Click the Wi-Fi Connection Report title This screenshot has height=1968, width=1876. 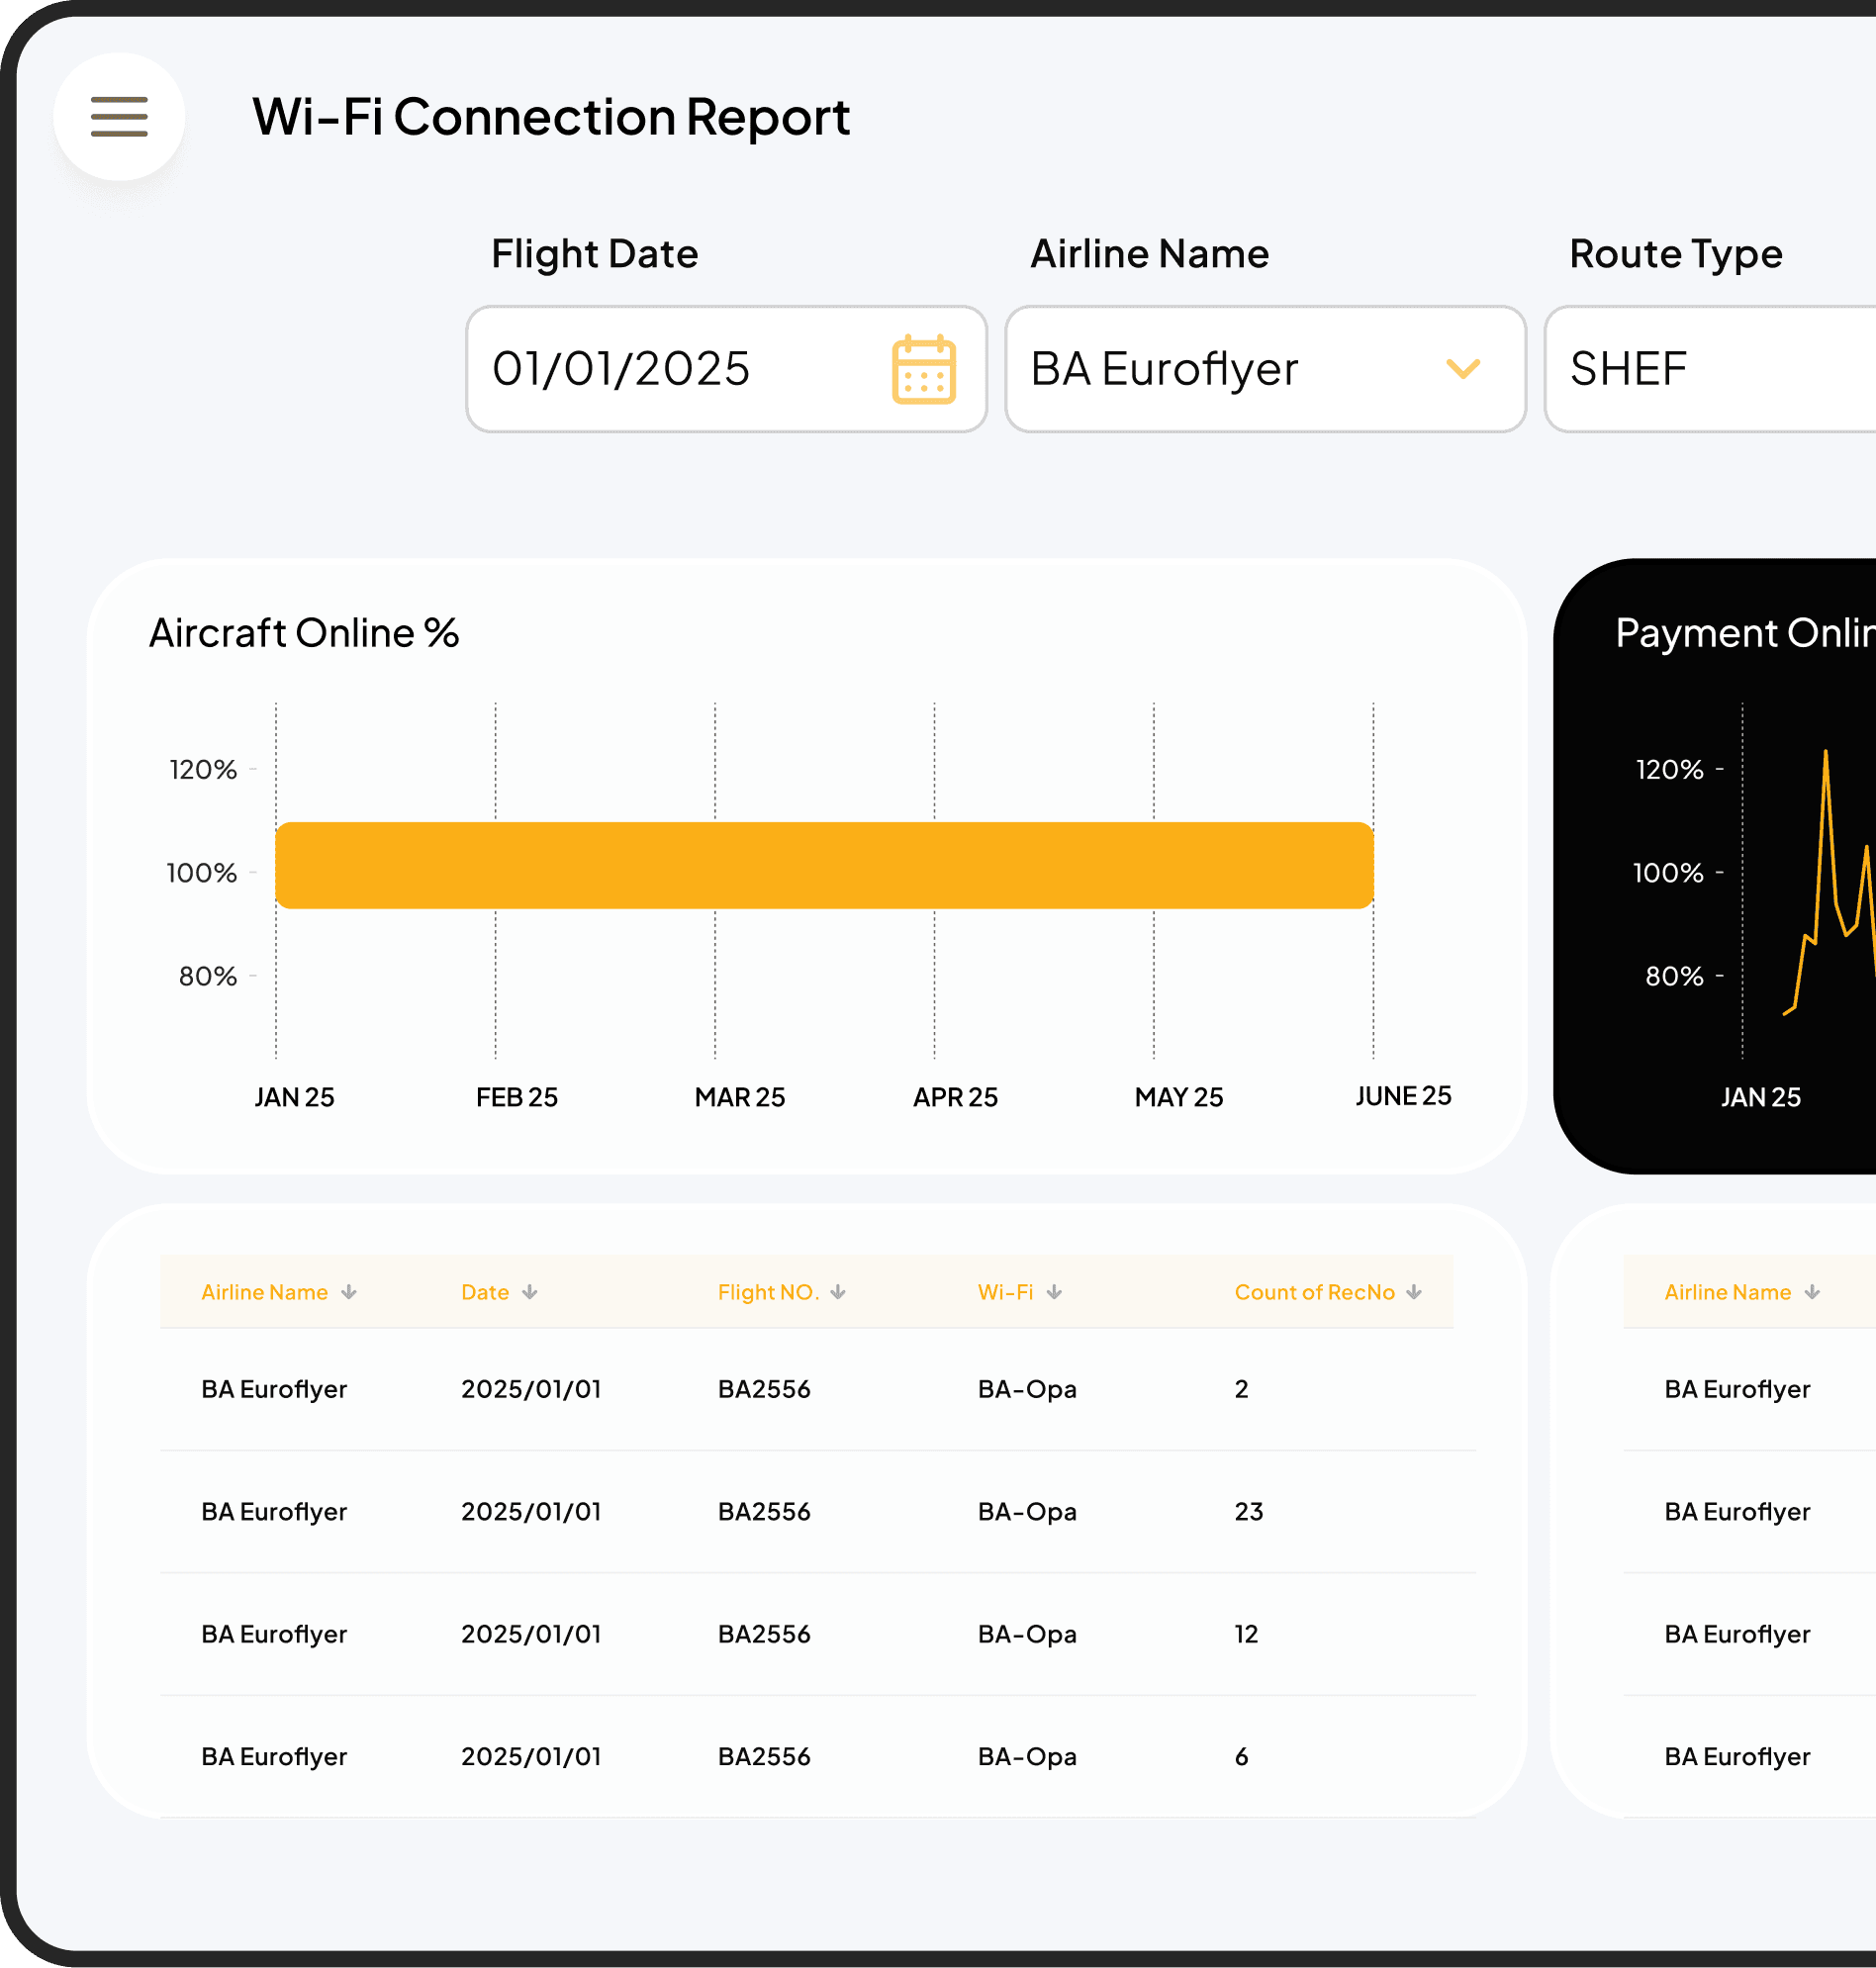[x=551, y=116]
